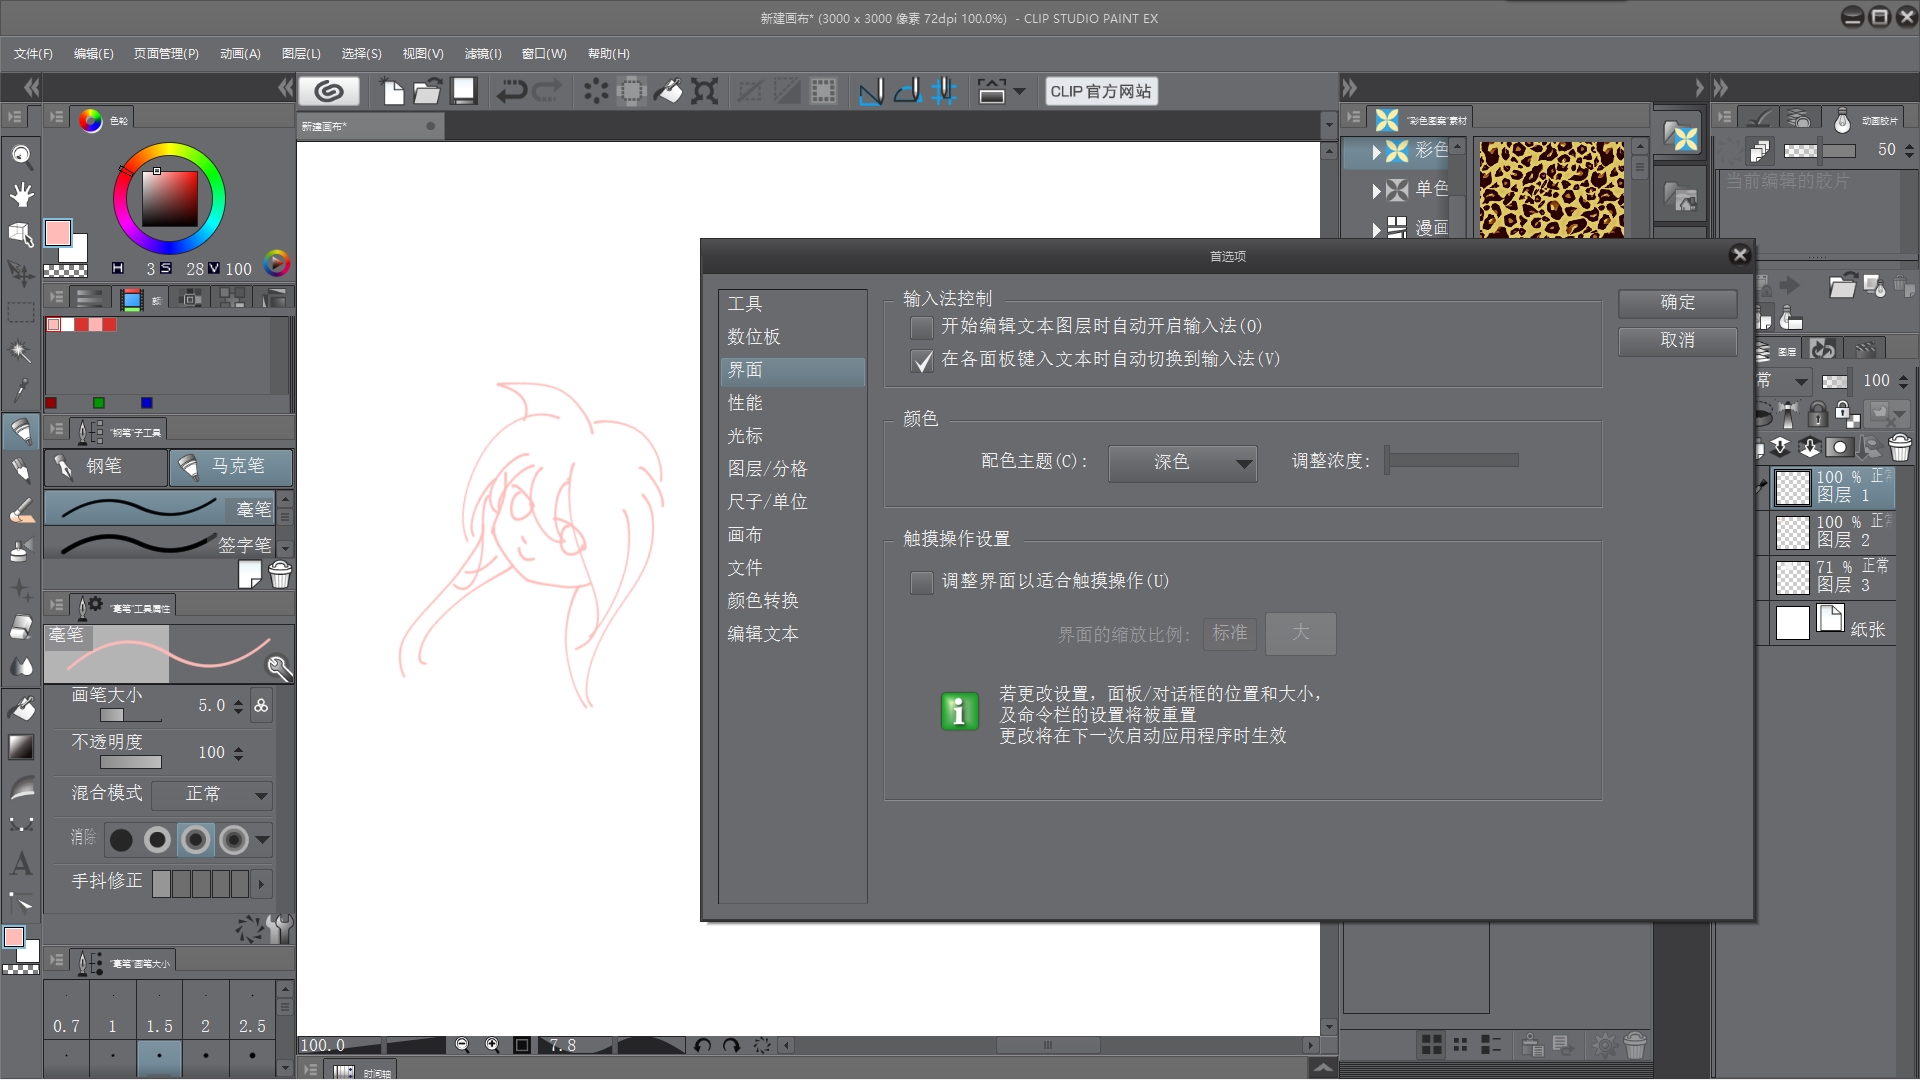The width and height of the screenshot is (1920, 1080).
Task: Select the Text tool icon
Action: click(x=21, y=864)
